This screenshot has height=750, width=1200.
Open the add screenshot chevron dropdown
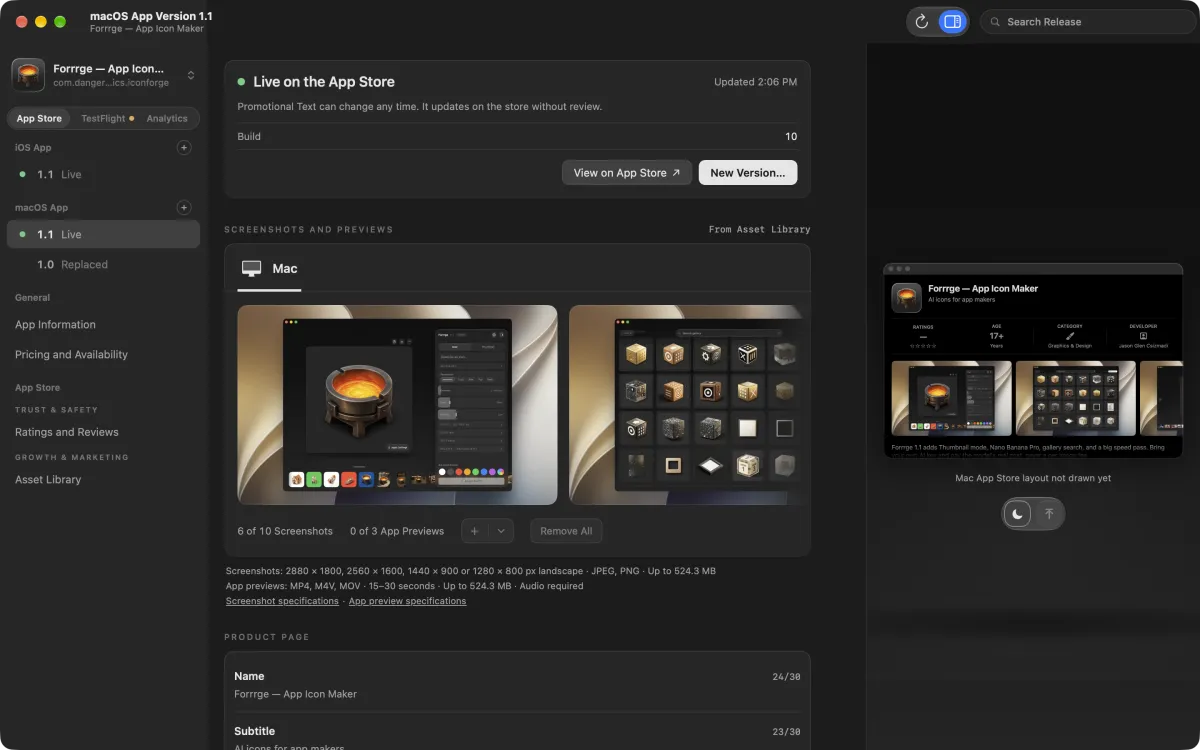pyautogui.click(x=501, y=531)
